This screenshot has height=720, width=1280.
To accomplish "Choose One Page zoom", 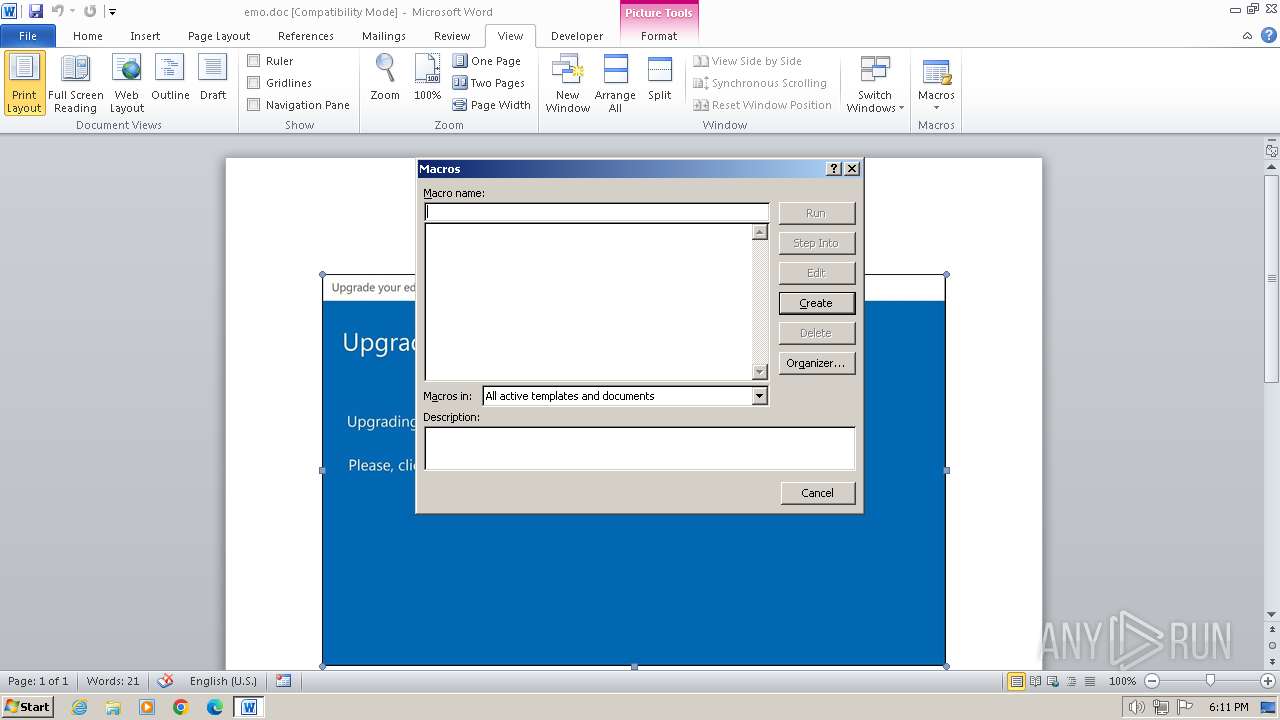I will (487, 61).
